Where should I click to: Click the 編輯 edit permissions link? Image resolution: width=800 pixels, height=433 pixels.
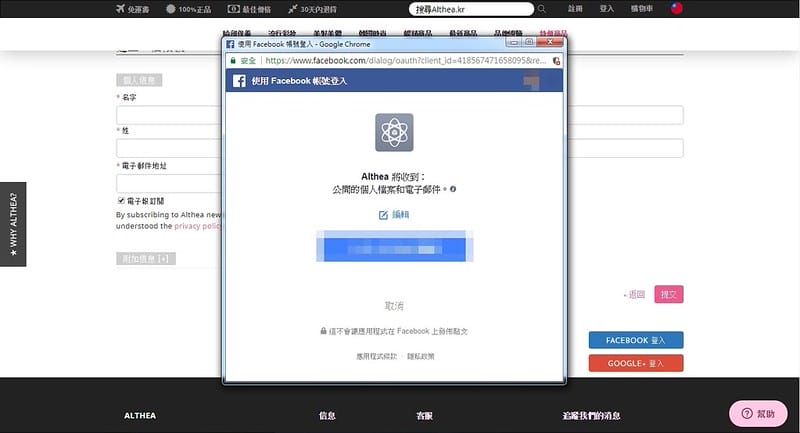(394, 215)
